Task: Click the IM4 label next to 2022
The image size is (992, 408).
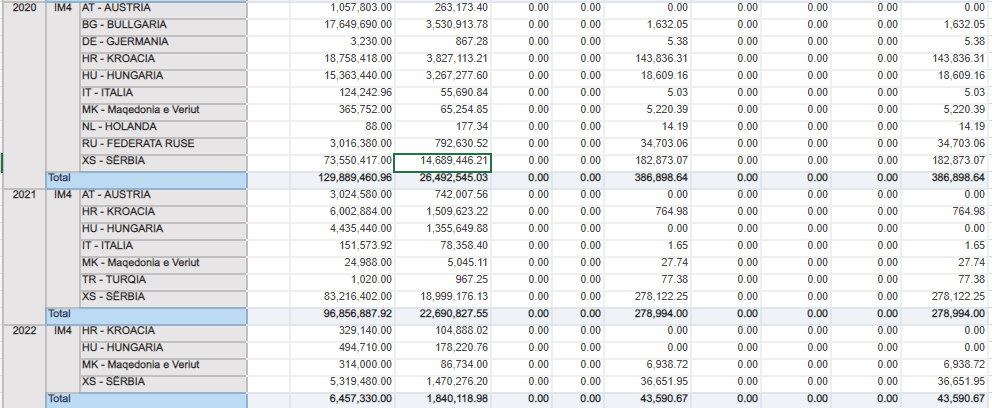Action: click(x=62, y=331)
